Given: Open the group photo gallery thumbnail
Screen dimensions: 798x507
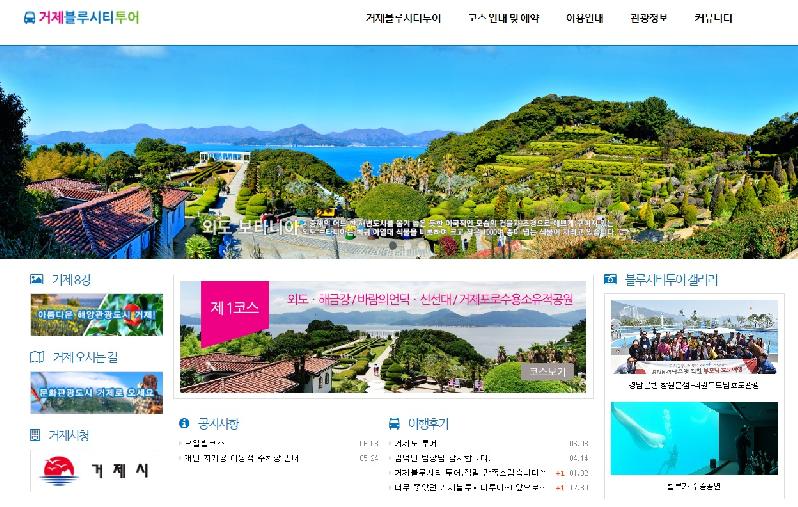Looking at the screenshot, I should pos(693,337).
